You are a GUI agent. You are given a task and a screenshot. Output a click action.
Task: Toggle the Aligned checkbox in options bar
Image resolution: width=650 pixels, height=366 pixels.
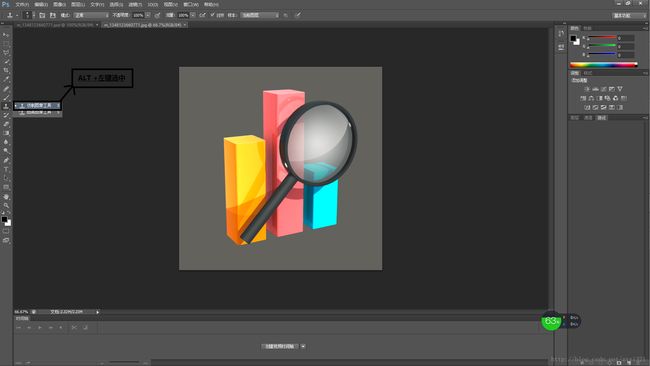(x=213, y=15)
